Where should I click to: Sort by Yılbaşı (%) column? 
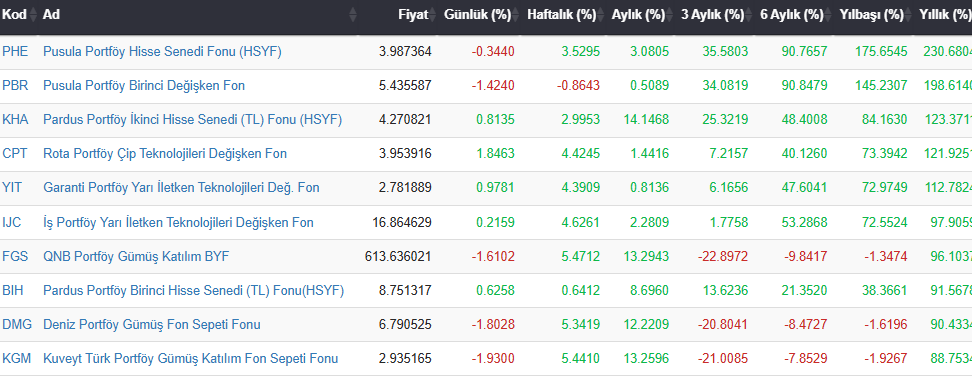(872, 15)
